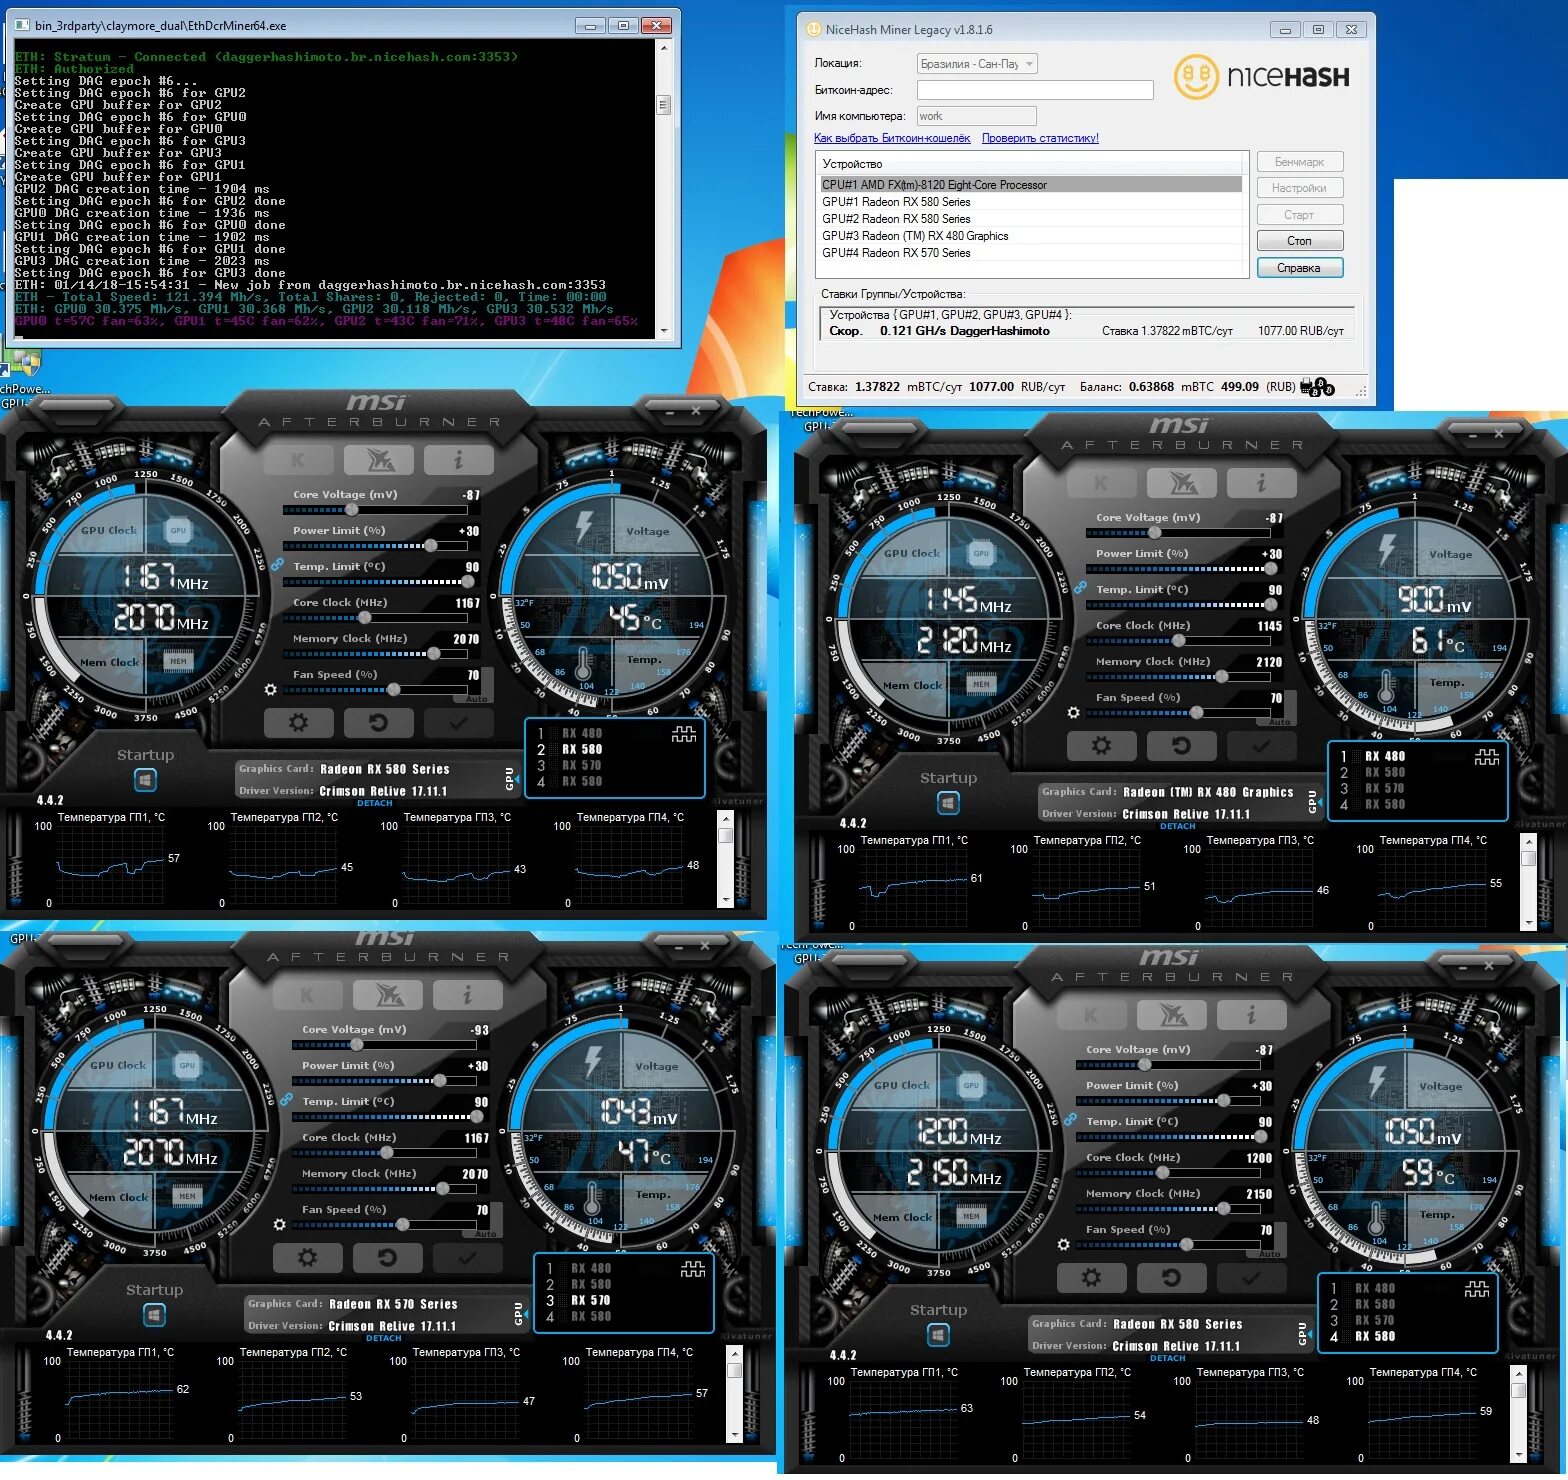1568x1480 pixels.
Task: Click Kombustor jet icon in RX 480 Afterburner window
Action: point(1182,483)
